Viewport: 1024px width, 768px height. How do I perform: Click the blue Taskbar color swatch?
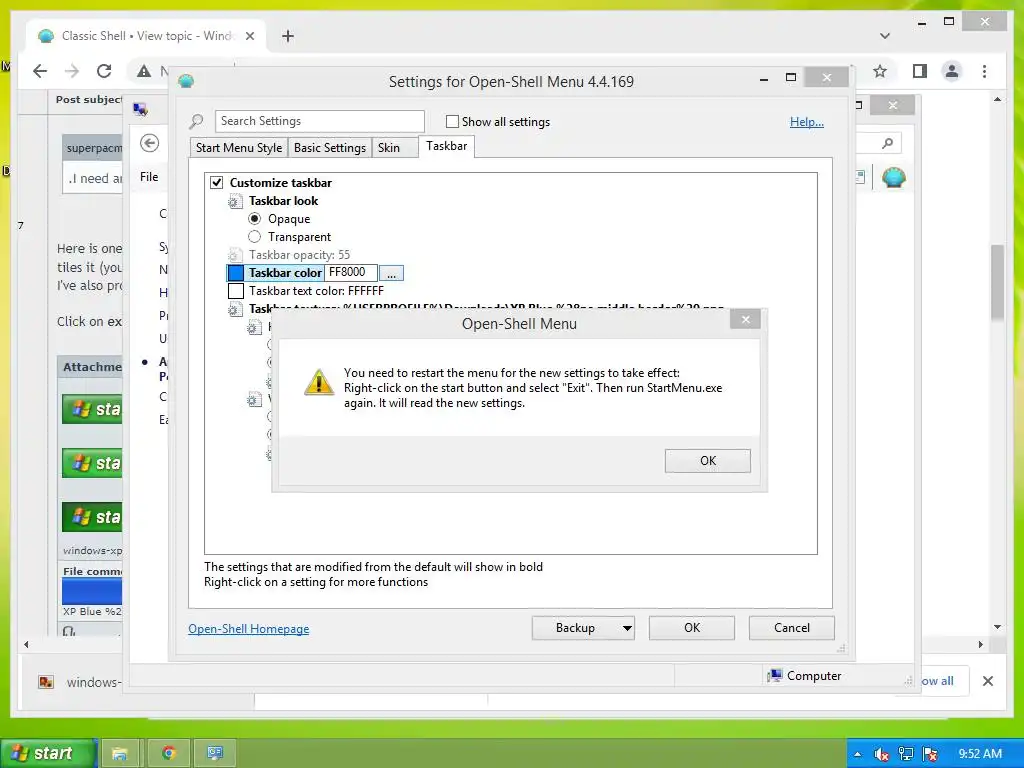click(x=236, y=273)
